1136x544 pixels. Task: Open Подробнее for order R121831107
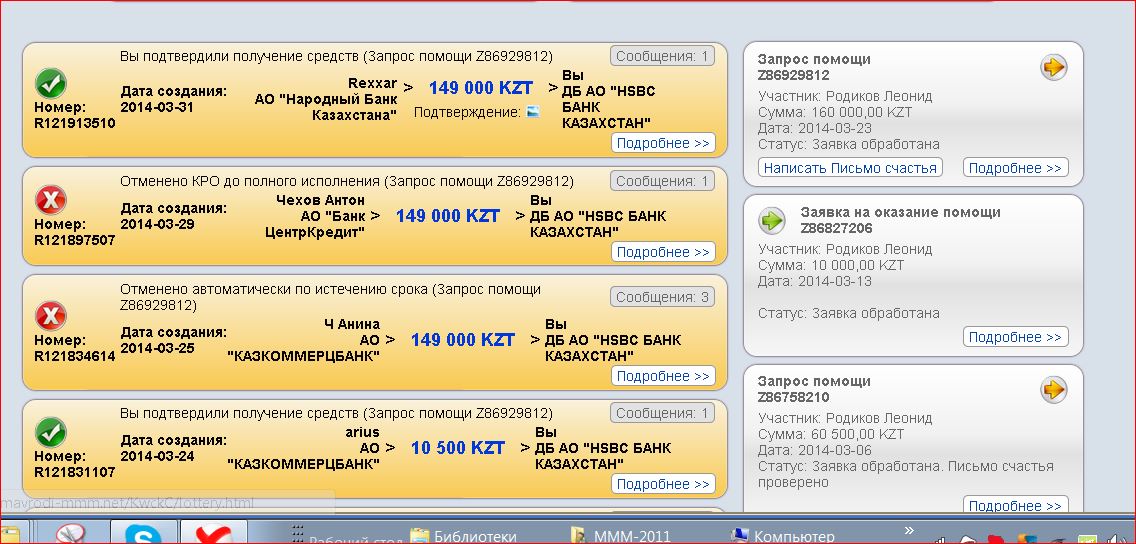pos(663,484)
